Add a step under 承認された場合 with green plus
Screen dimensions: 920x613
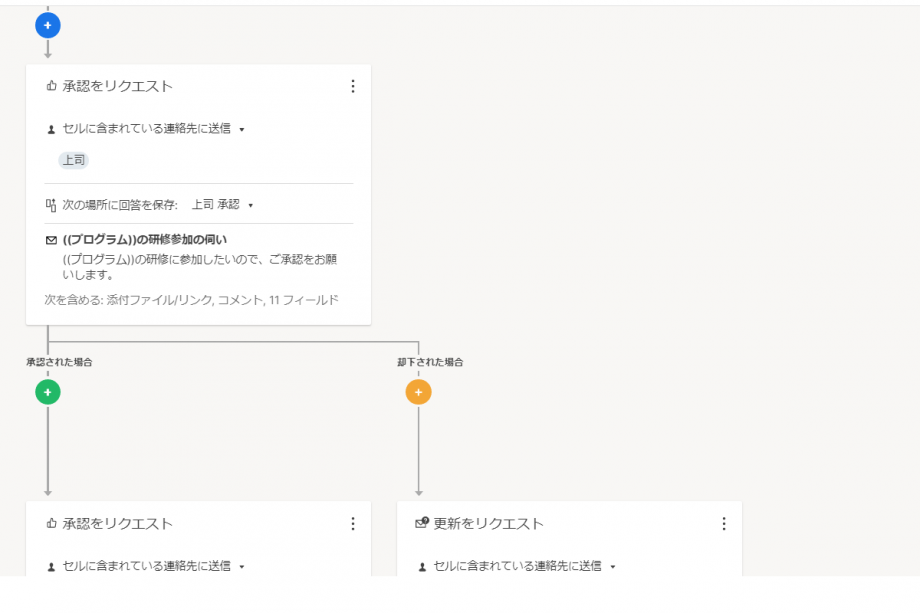click(47, 392)
